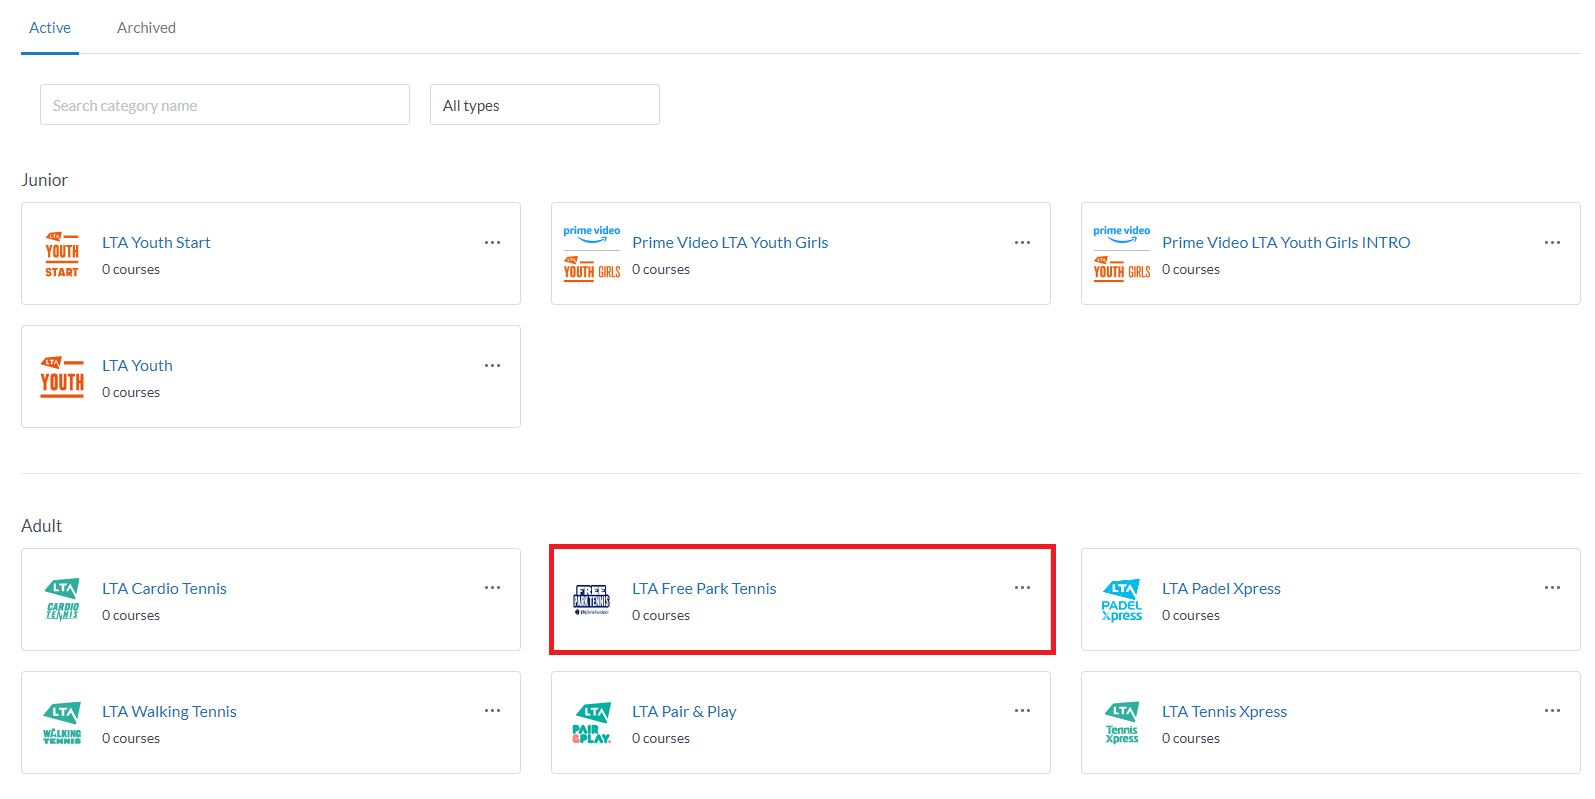
Task: Open options menu for LTA Youth
Action: (x=492, y=365)
